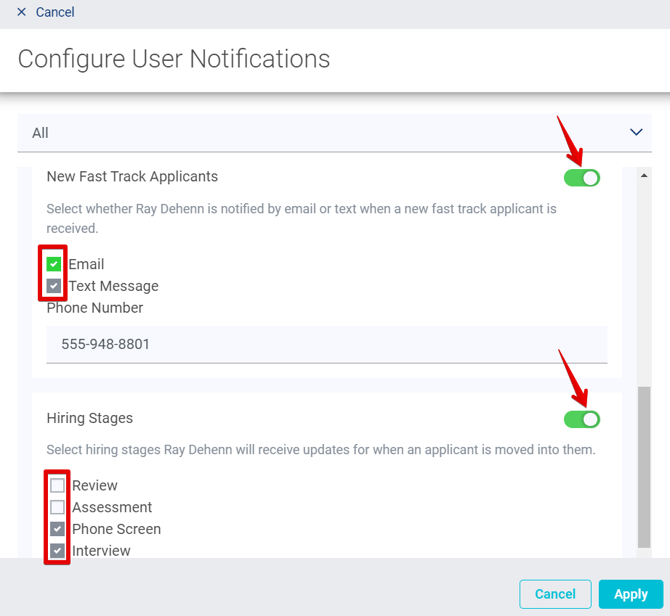
Task: Check the Review hiring stage box
Action: click(57, 486)
